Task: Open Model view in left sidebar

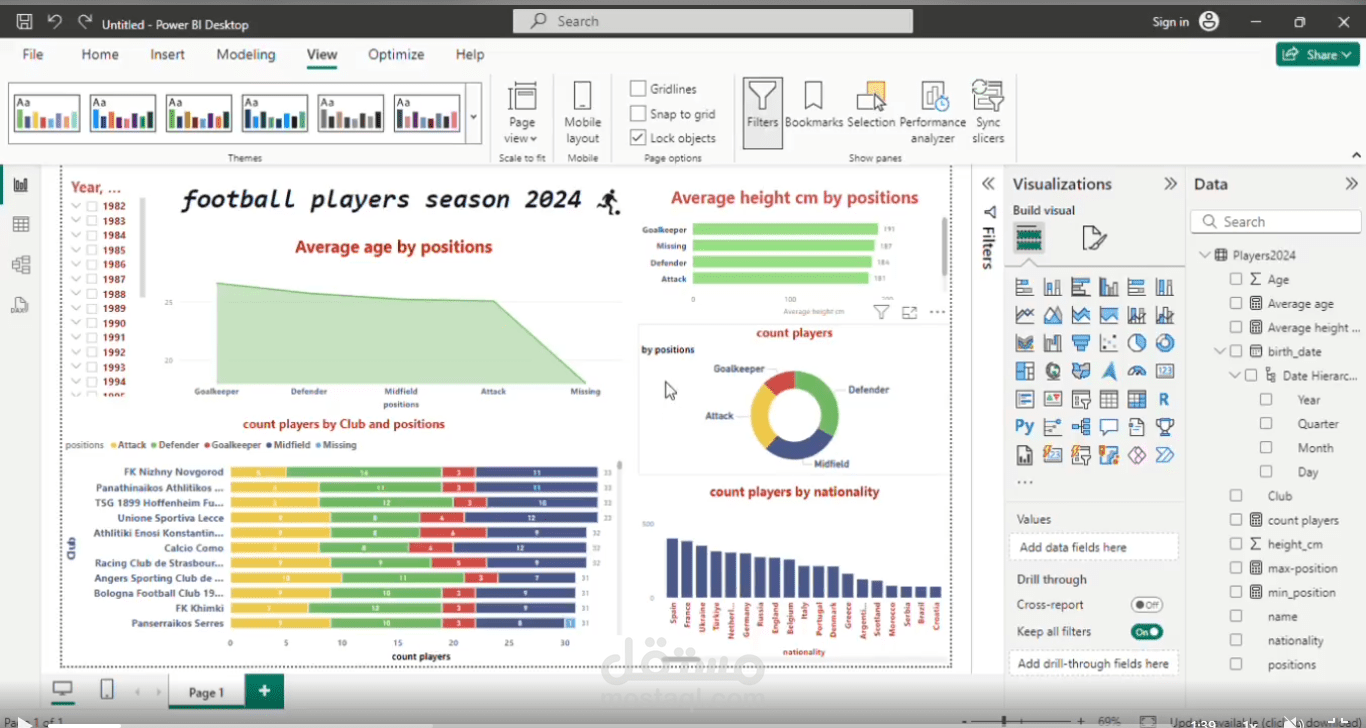Action: coord(20,265)
